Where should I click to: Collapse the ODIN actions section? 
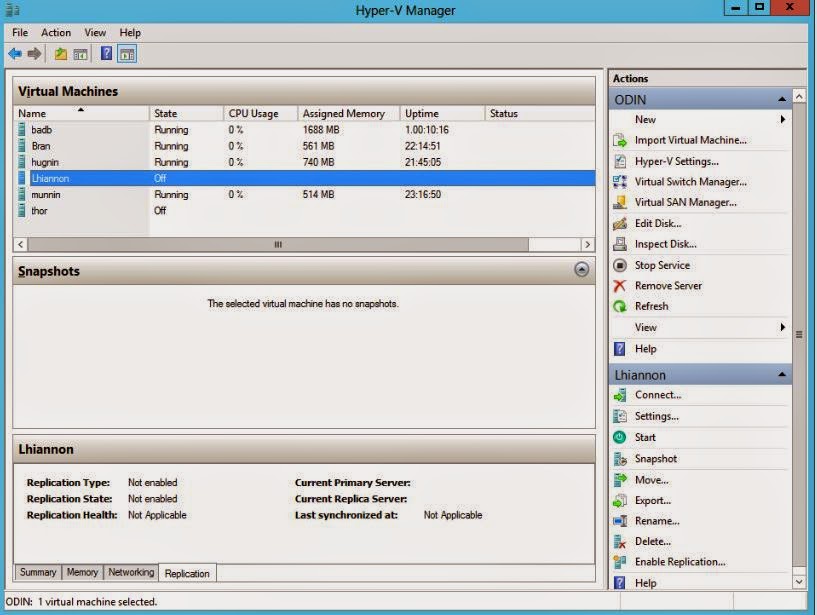[x=782, y=99]
